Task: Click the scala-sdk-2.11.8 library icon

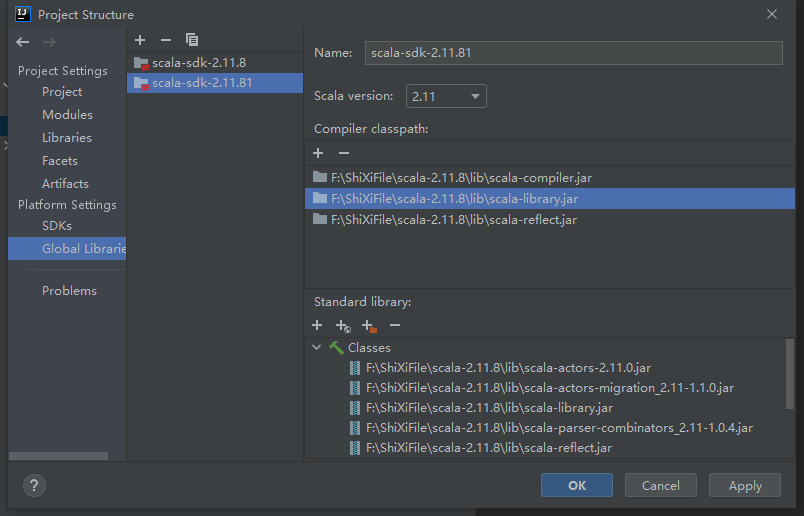Action: coord(141,63)
